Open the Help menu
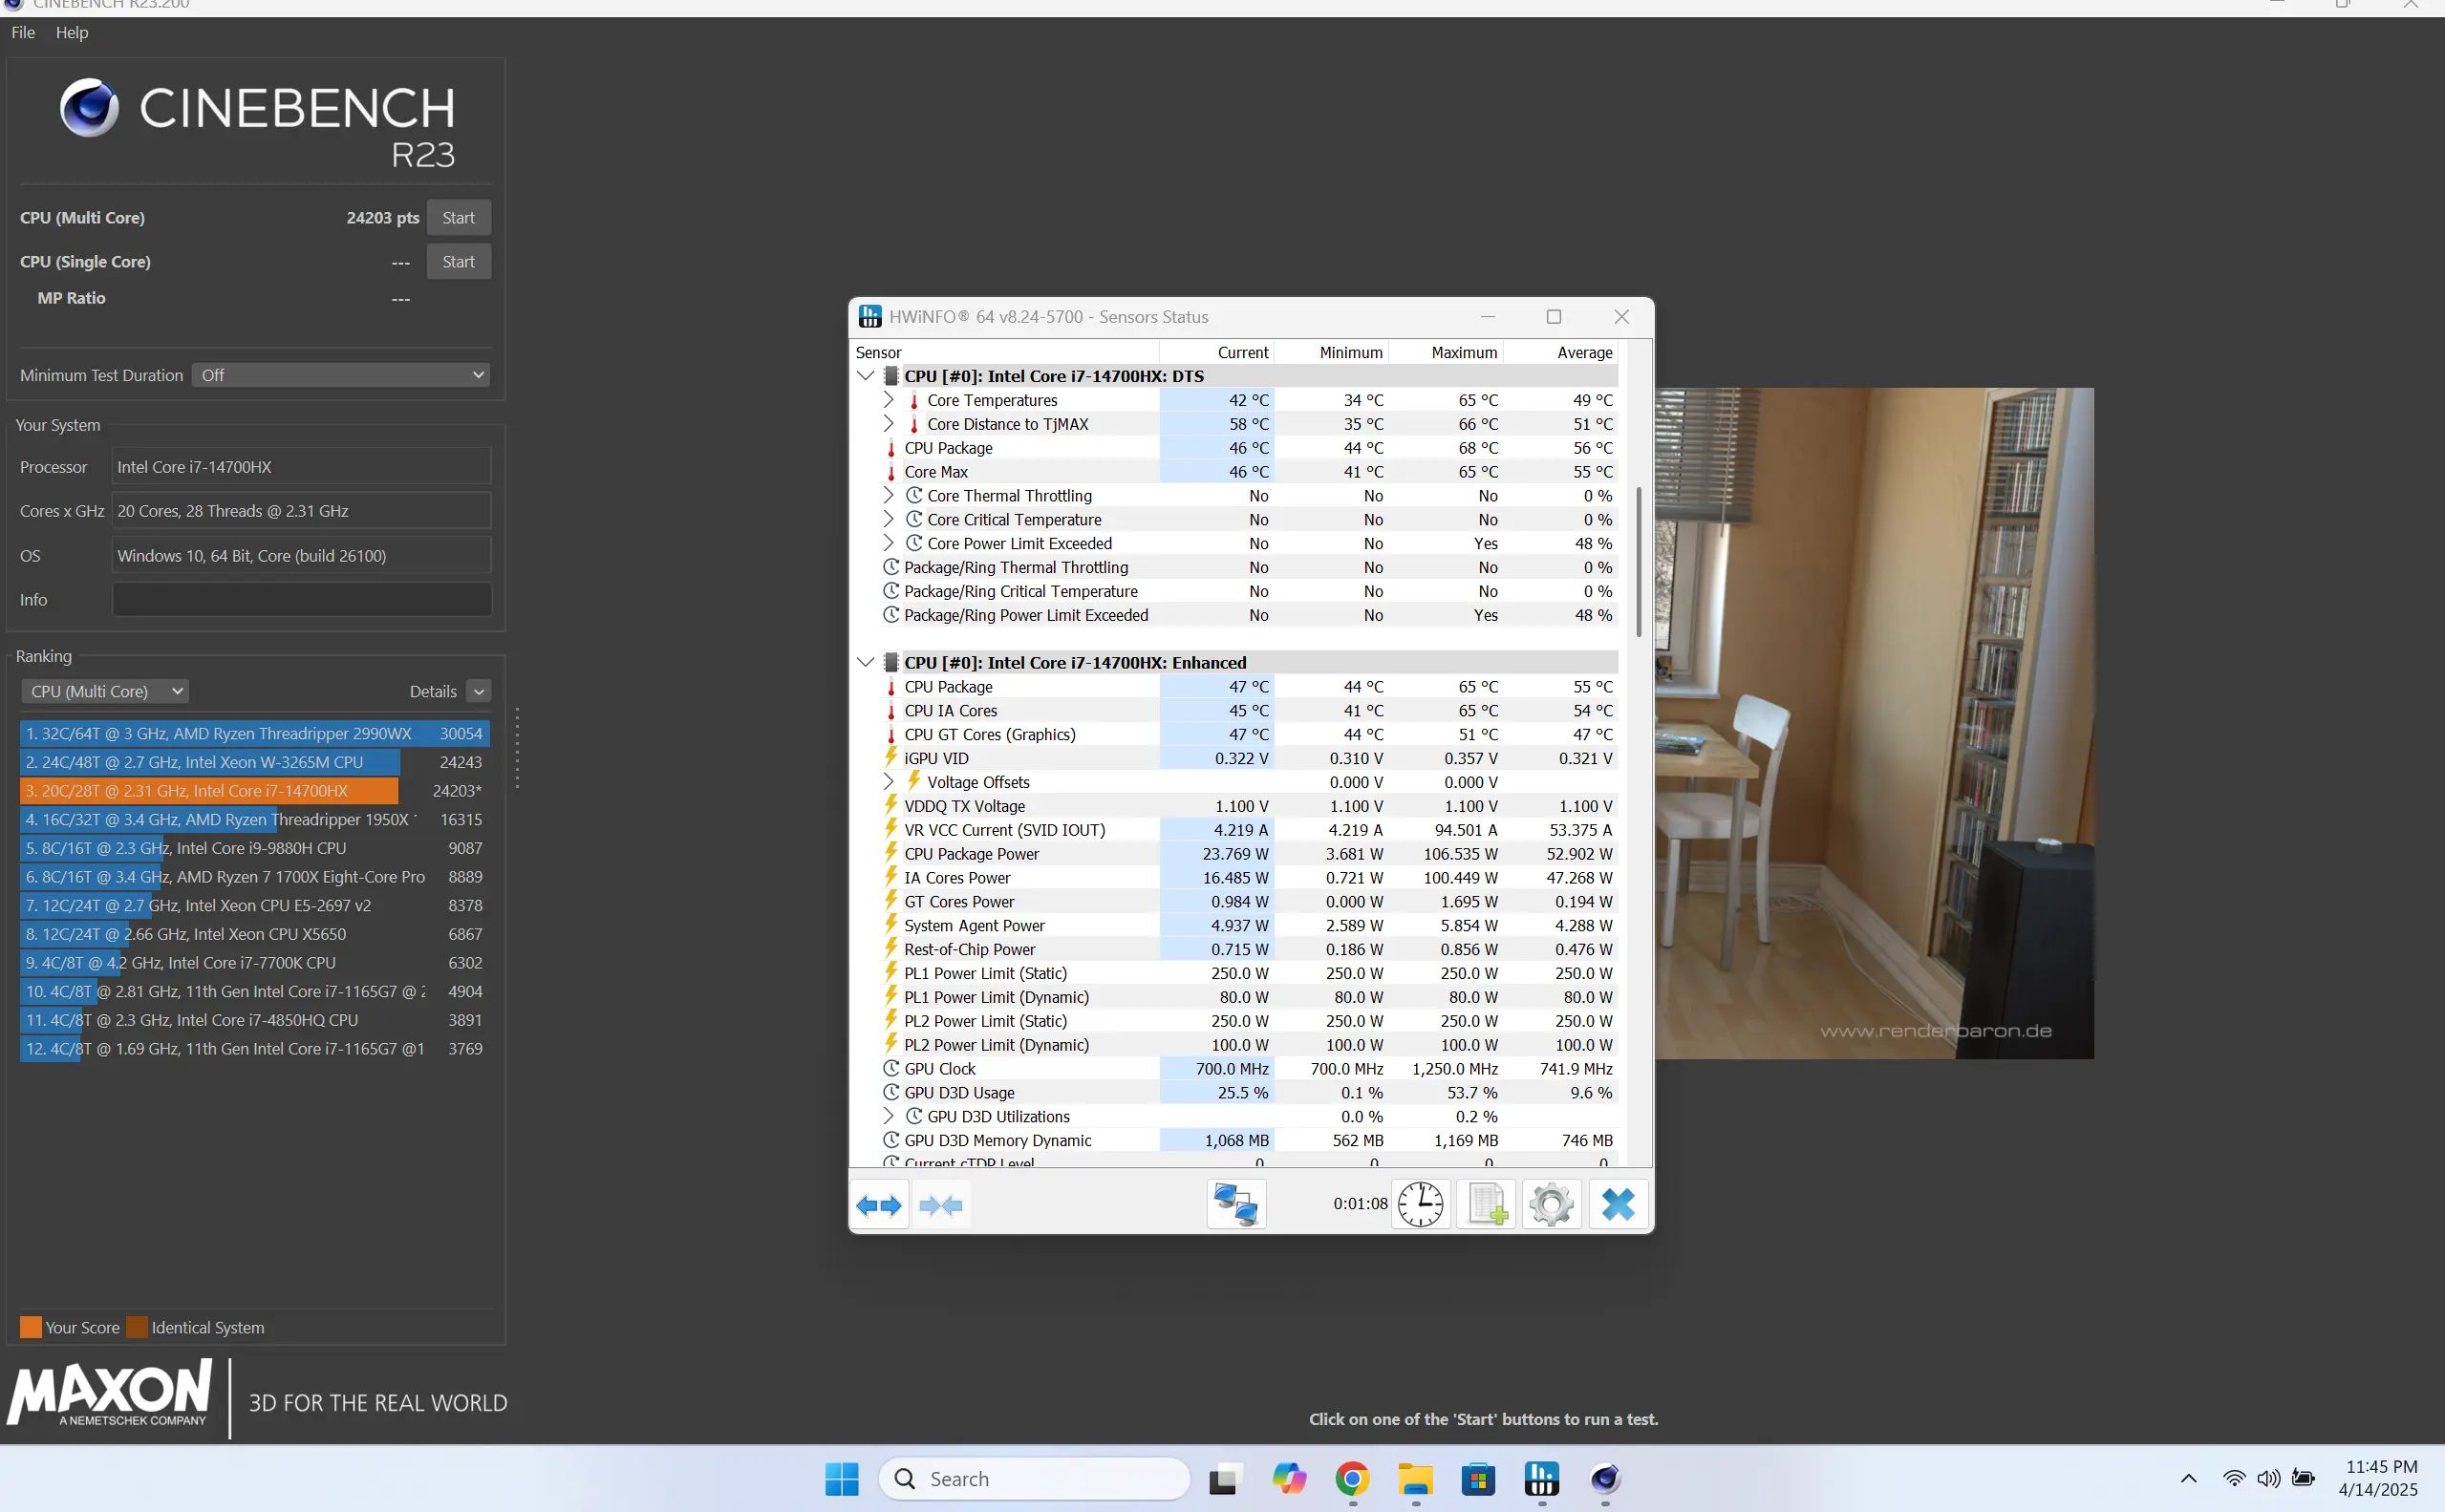2445x1512 pixels. pos(72,32)
